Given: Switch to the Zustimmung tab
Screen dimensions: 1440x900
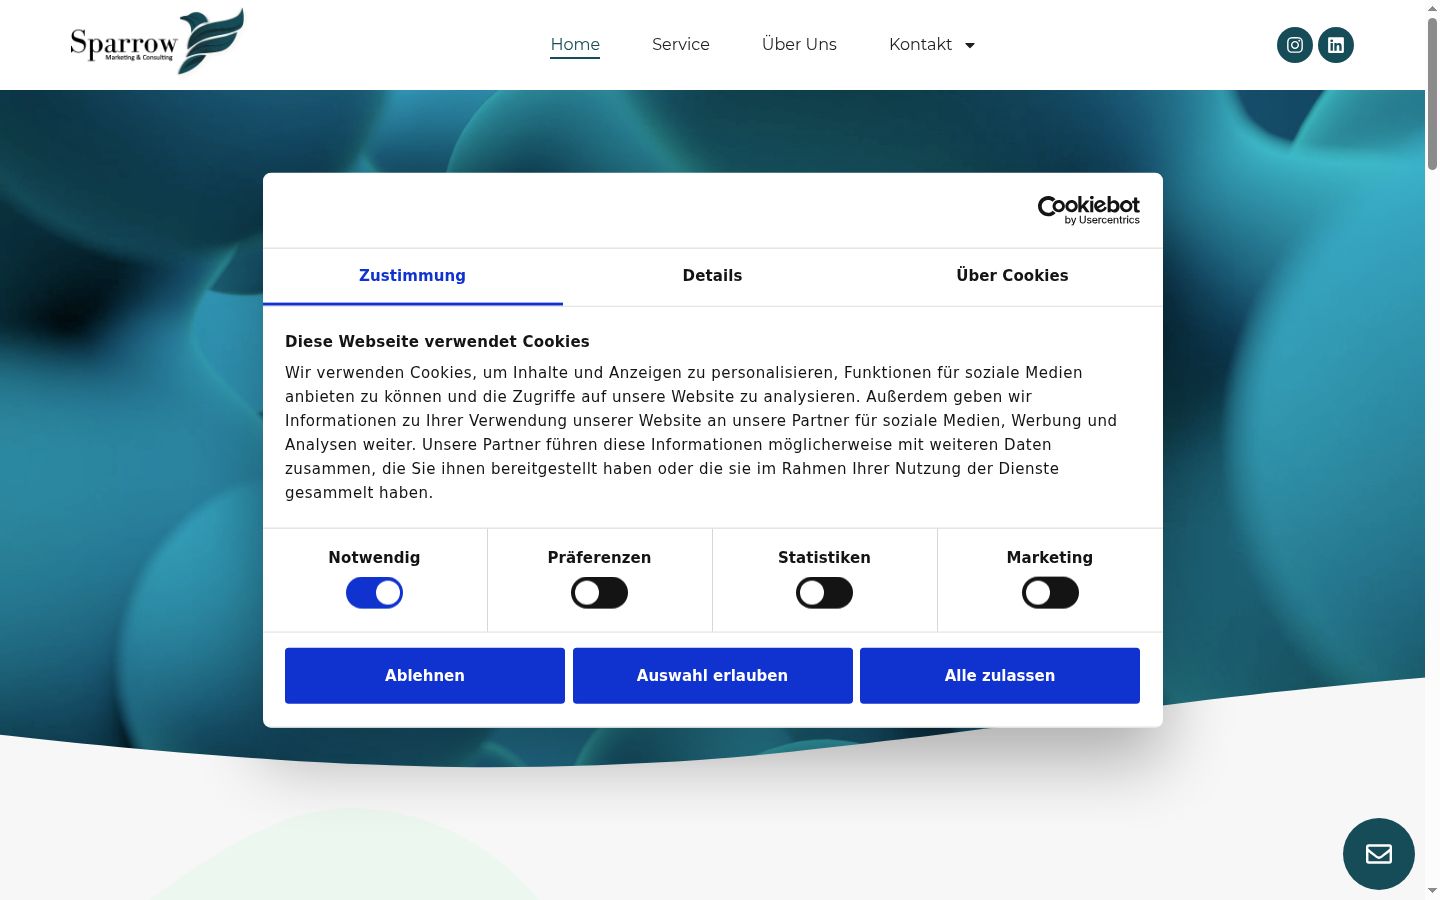Looking at the screenshot, I should pos(412,276).
